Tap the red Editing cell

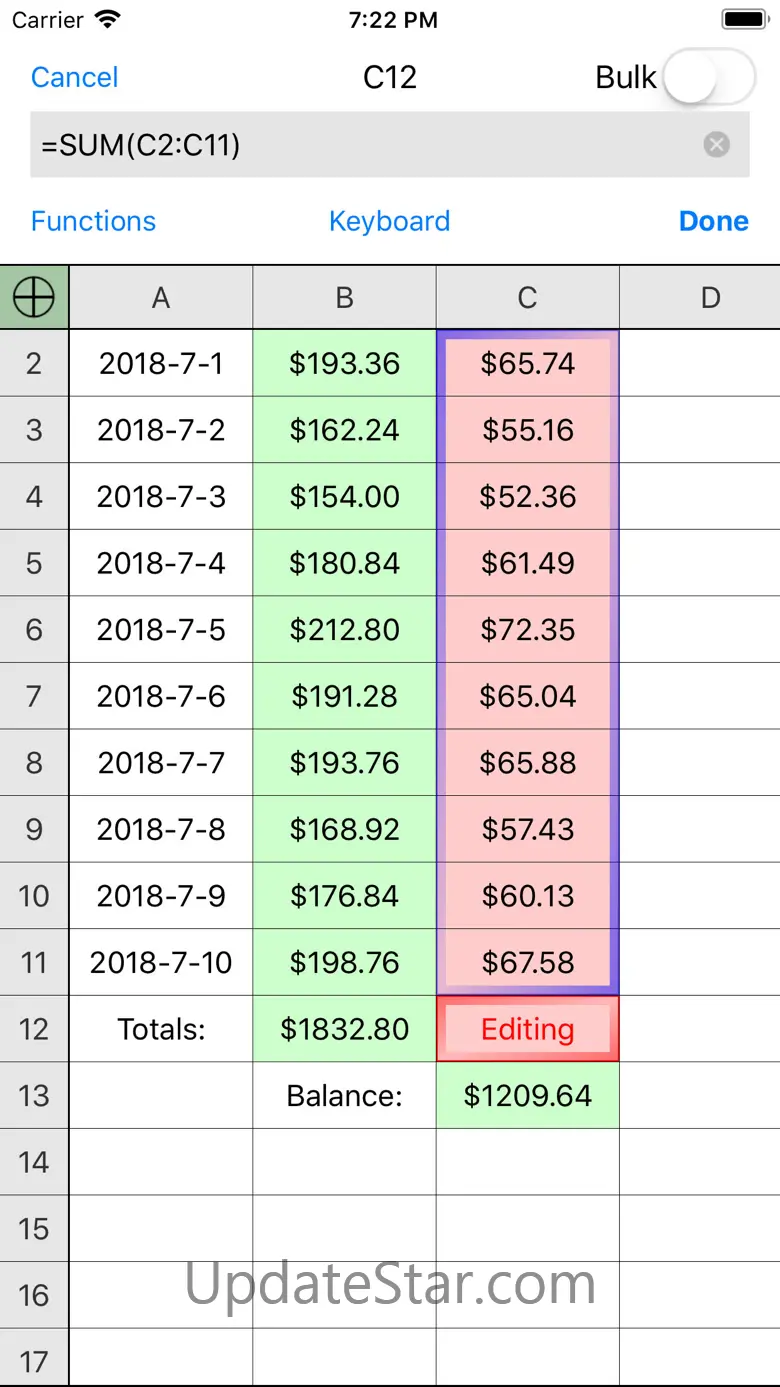(527, 1029)
